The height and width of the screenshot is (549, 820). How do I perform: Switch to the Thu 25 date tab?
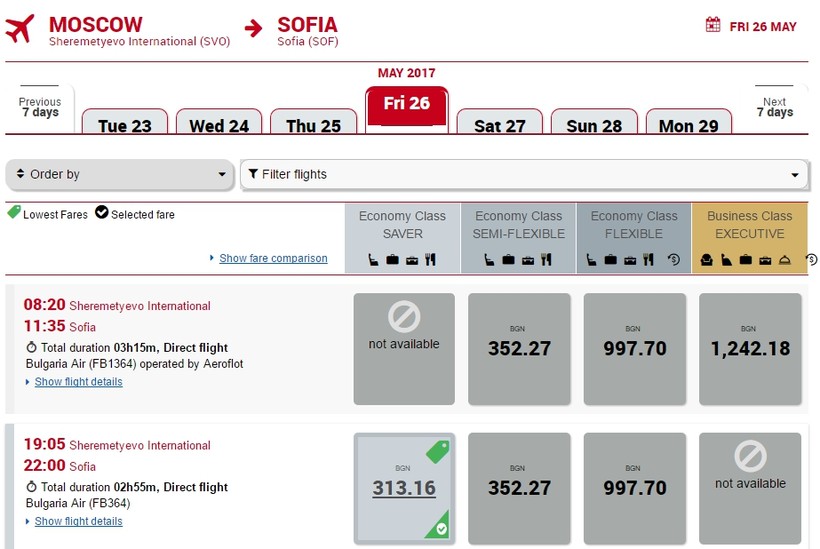pyautogui.click(x=313, y=125)
